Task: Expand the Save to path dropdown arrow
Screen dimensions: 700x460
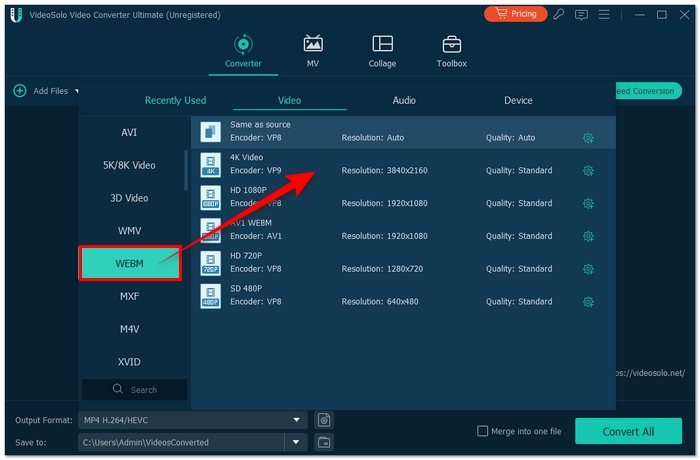Action: (296, 442)
